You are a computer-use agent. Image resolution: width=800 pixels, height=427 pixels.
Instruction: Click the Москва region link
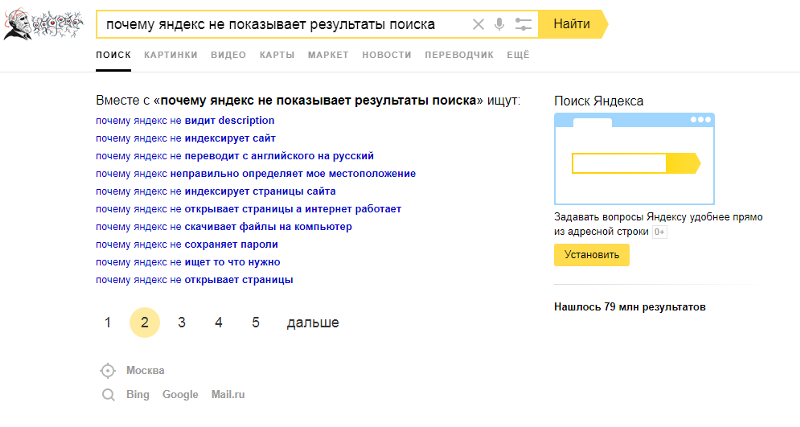point(145,370)
